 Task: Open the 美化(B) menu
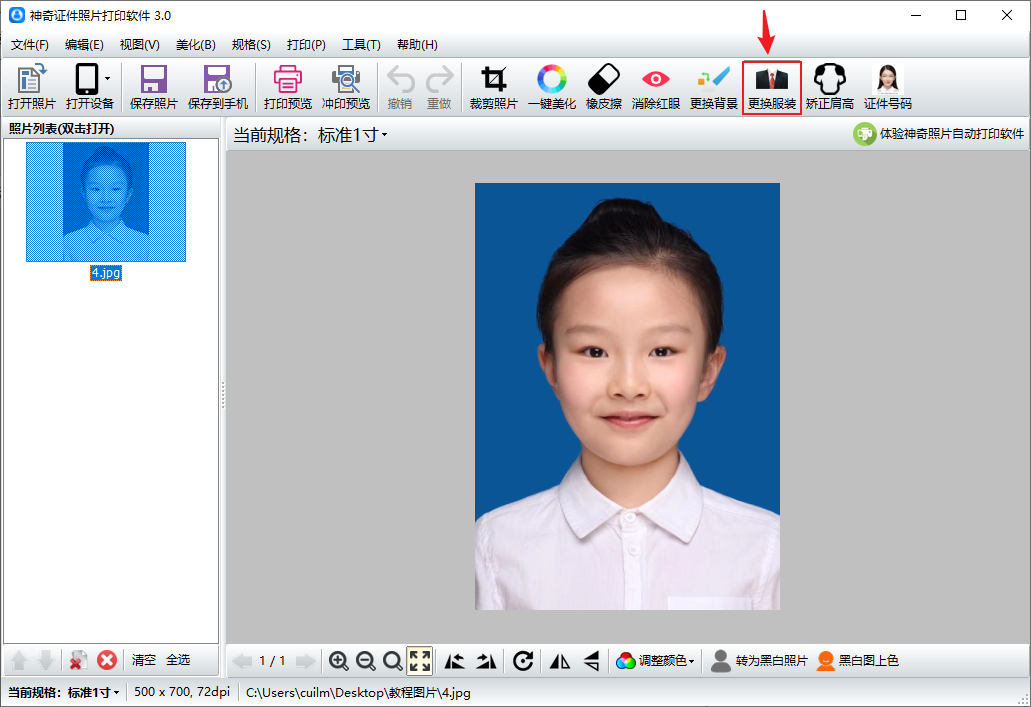195,45
